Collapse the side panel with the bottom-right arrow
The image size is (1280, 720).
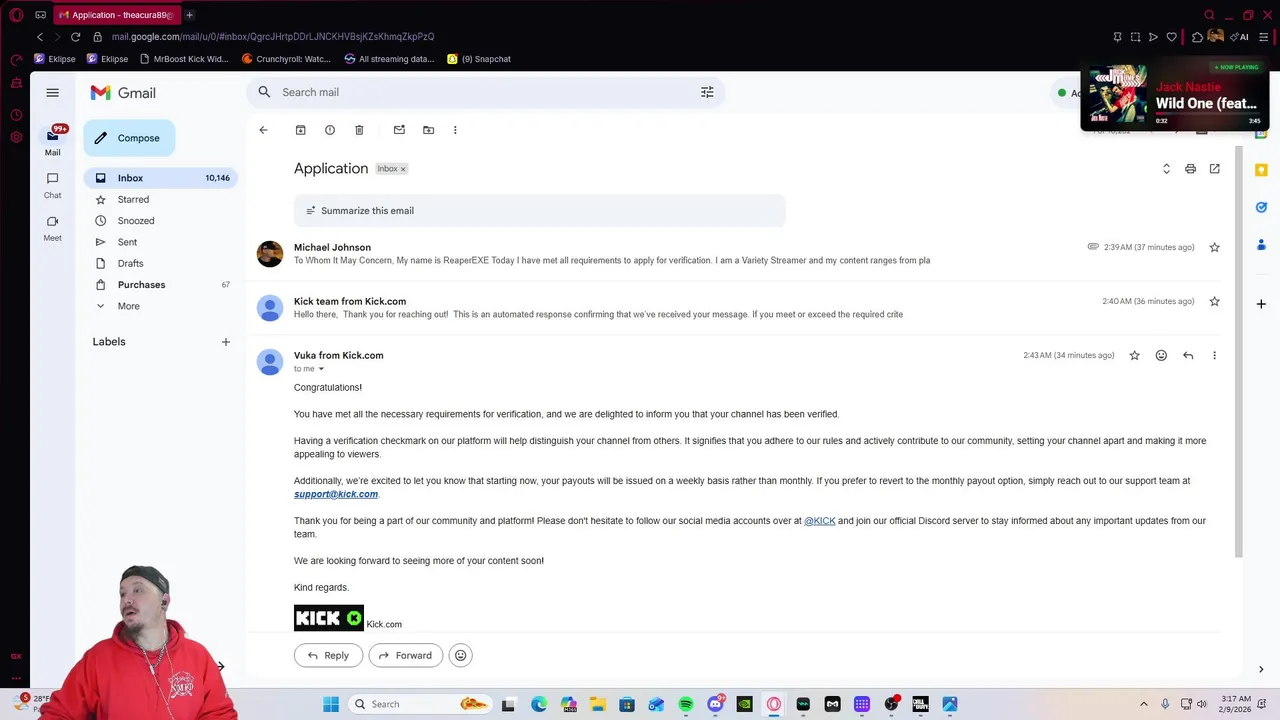coord(1261,669)
